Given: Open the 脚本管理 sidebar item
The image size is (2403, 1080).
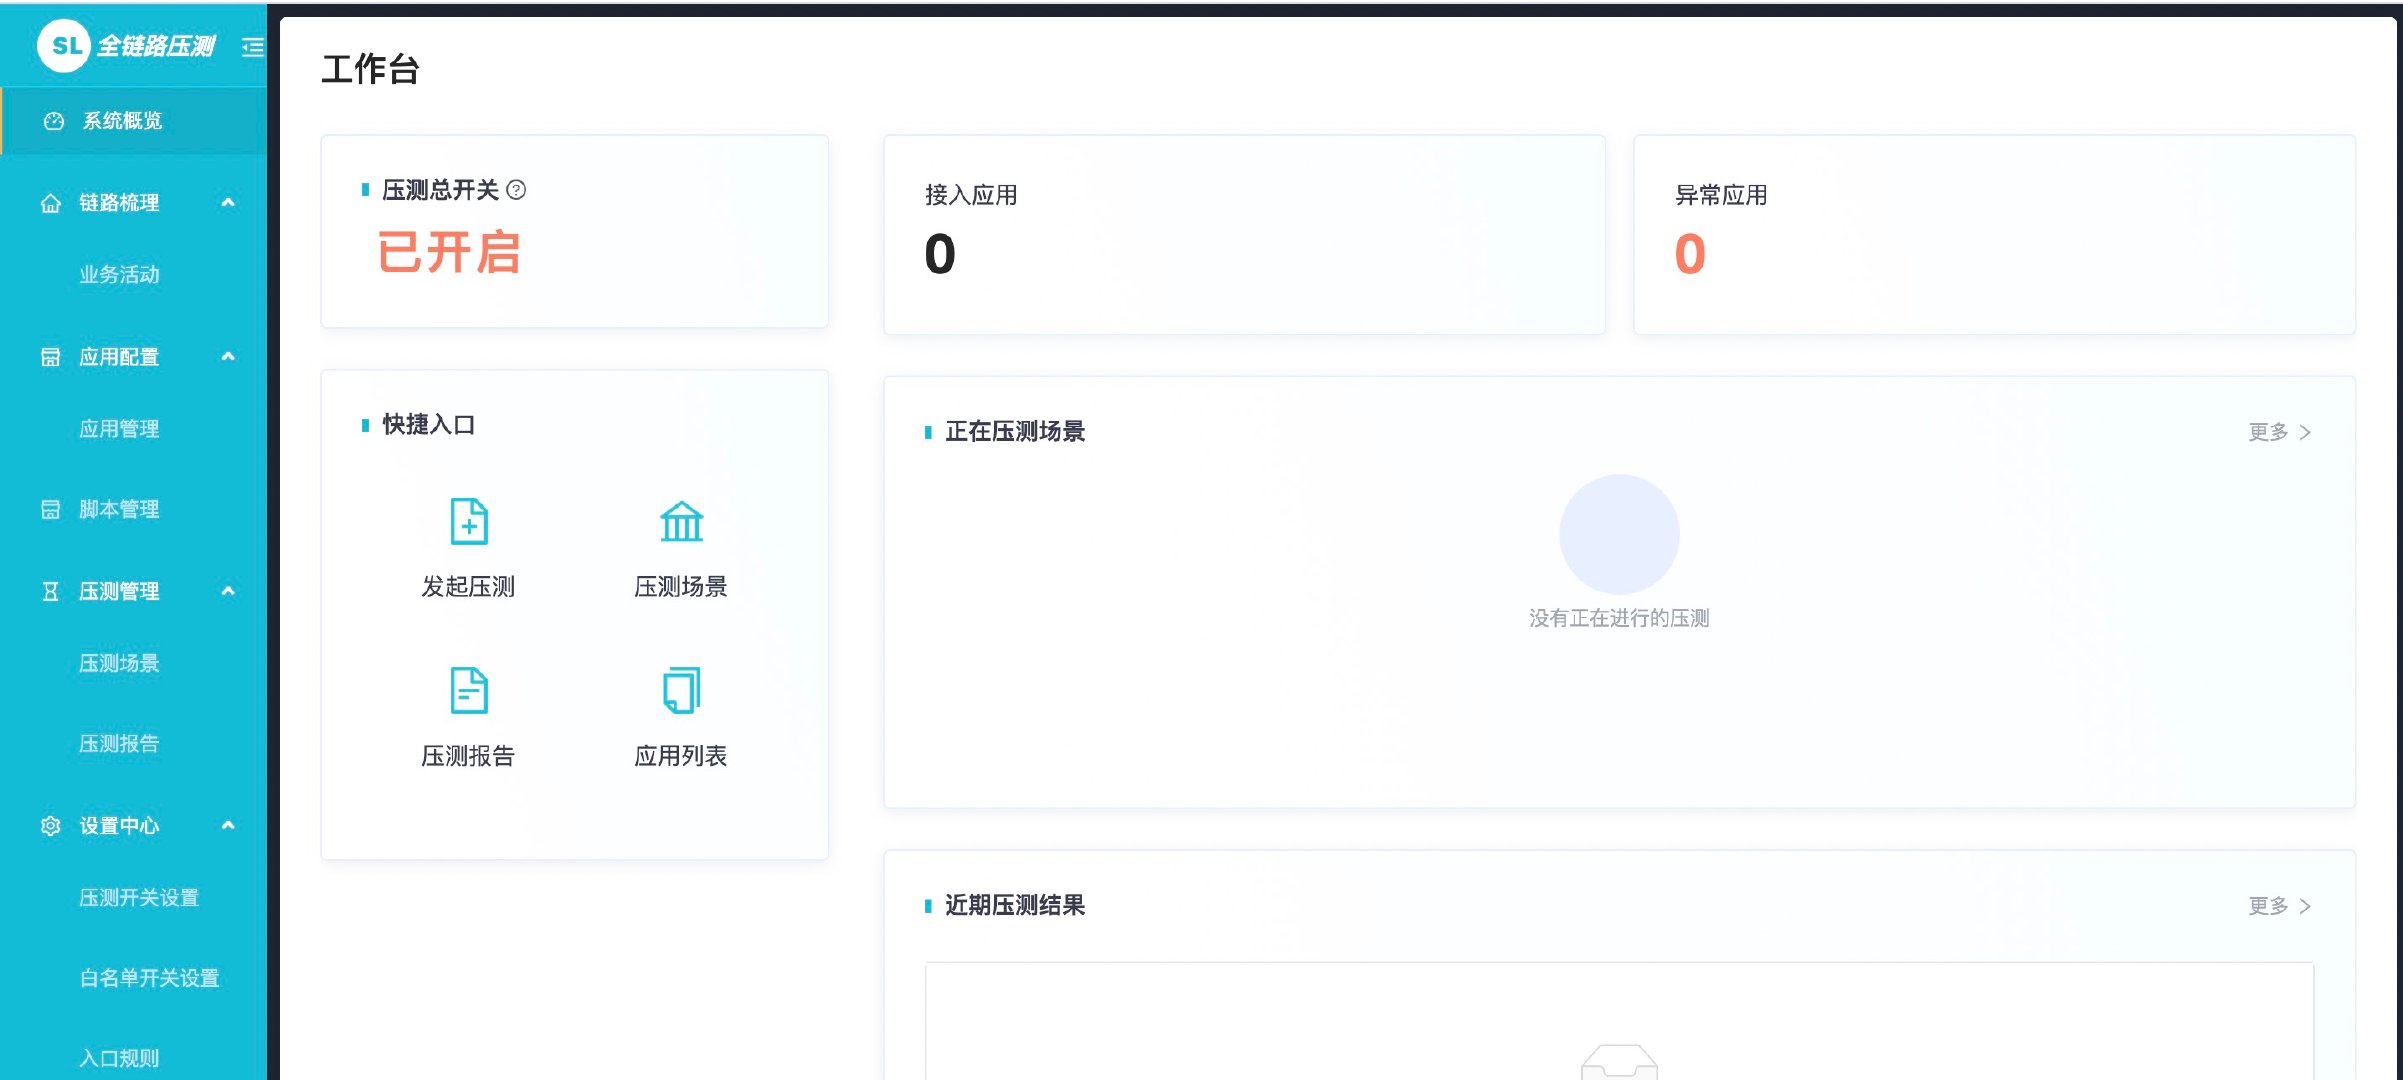Looking at the screenshot, I should click(x=118, y=510).
